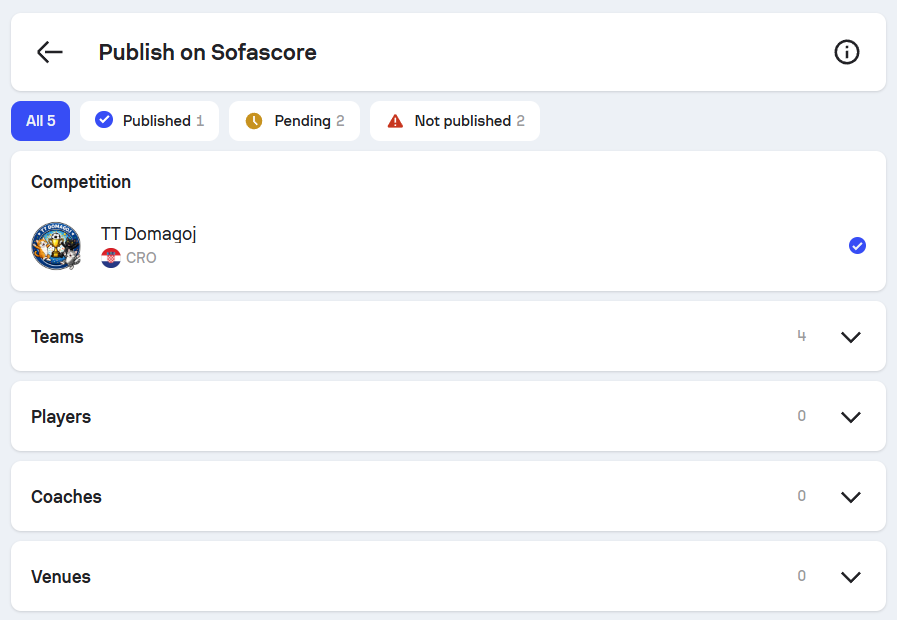
Task: Expand the Teams section chevron
Action: click(851, 337)
